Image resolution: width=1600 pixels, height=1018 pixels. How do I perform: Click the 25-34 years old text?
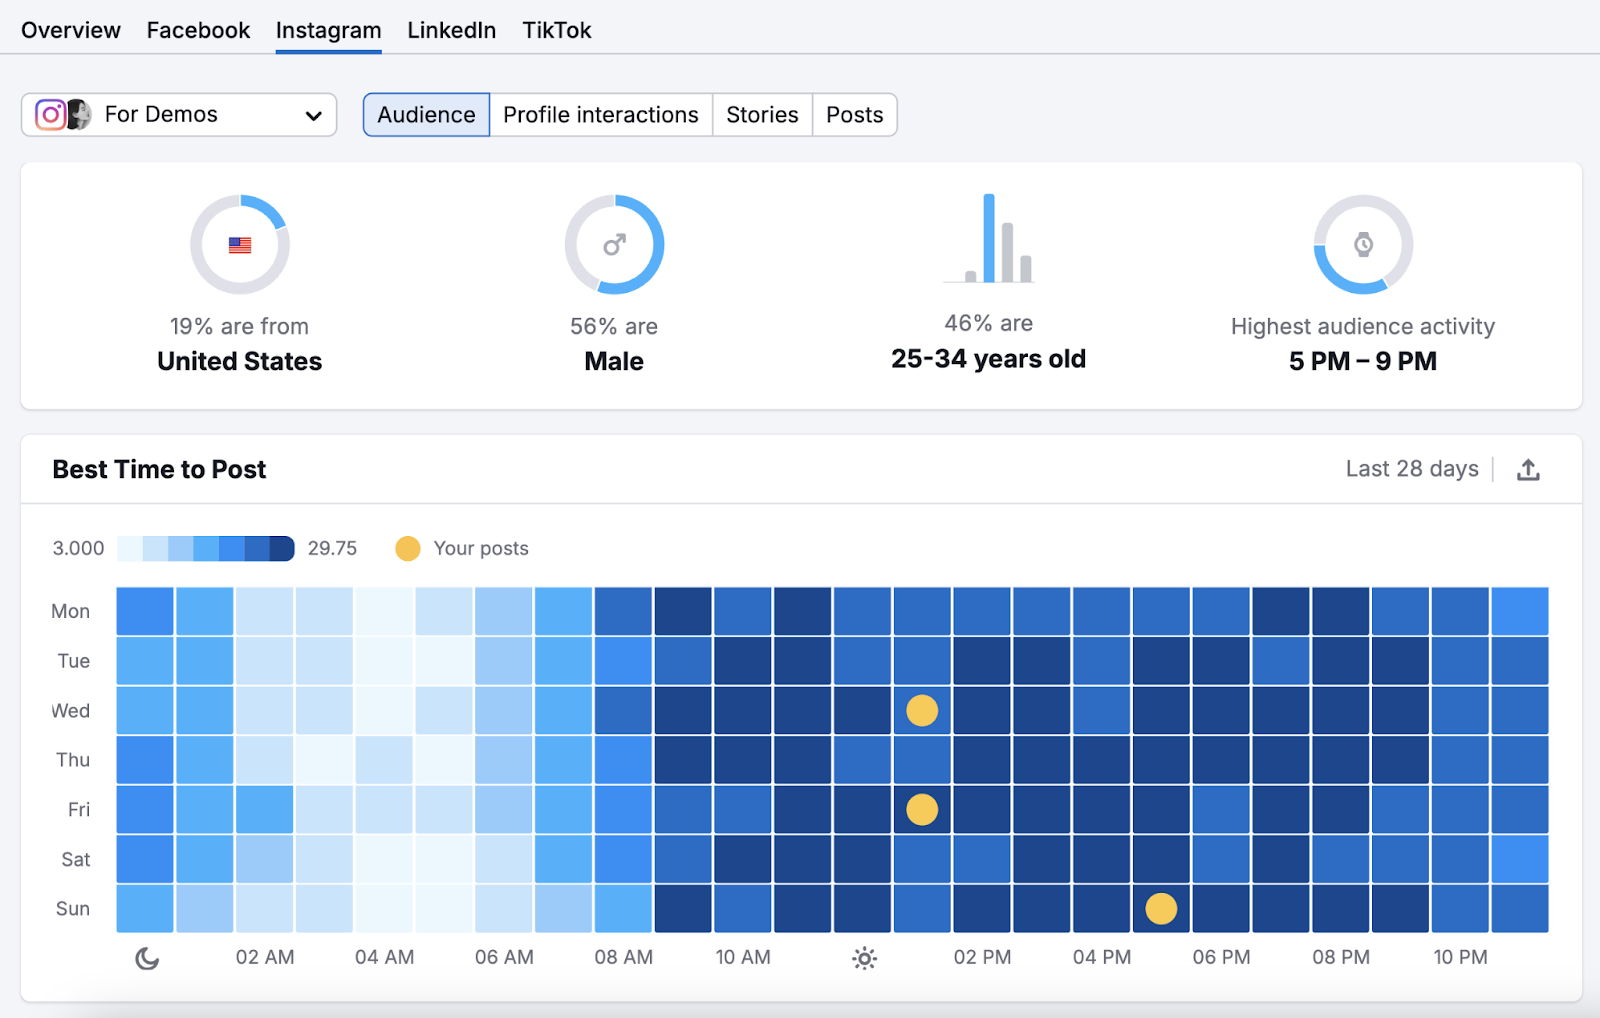[x=989, y=359]
